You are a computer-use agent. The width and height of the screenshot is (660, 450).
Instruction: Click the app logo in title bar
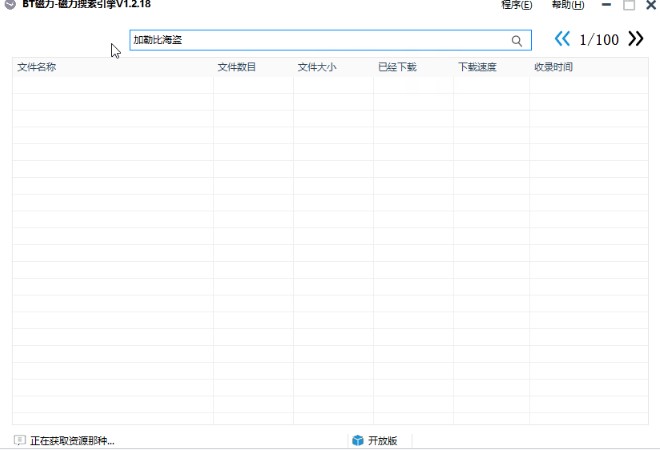[x=10, y=5]
